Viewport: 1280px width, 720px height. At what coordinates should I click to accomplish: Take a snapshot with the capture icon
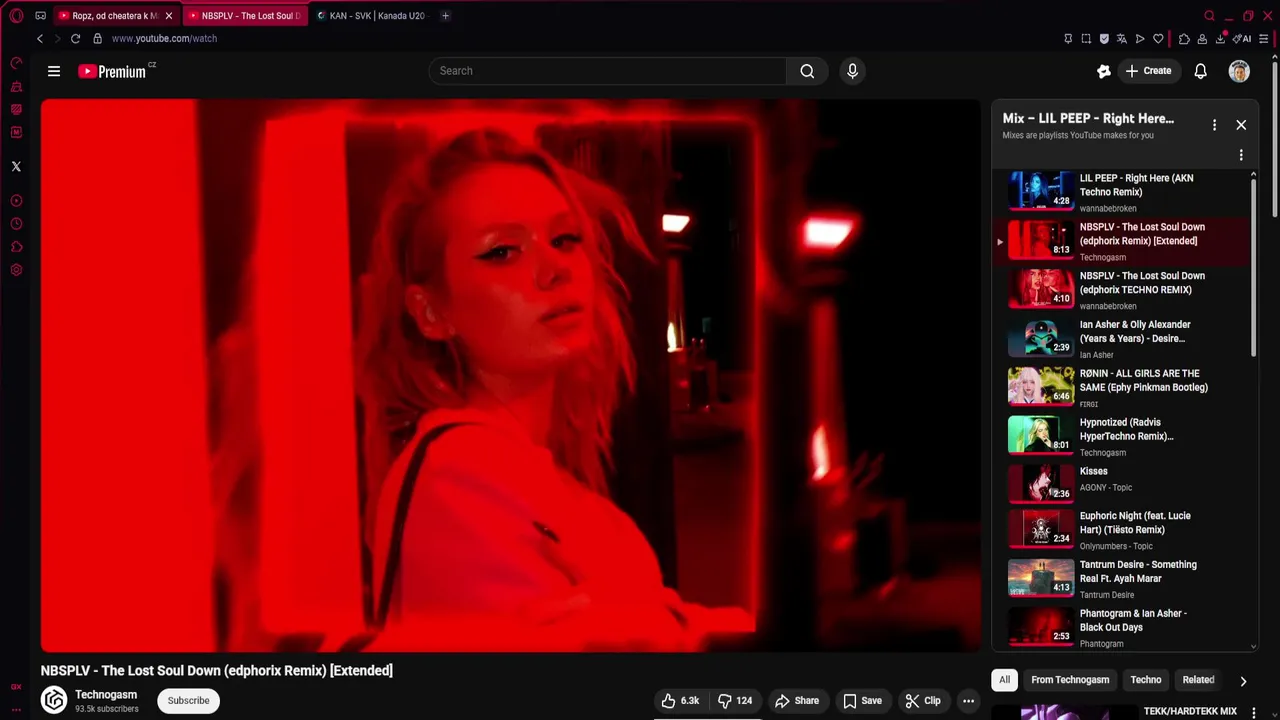[1086, 39]
